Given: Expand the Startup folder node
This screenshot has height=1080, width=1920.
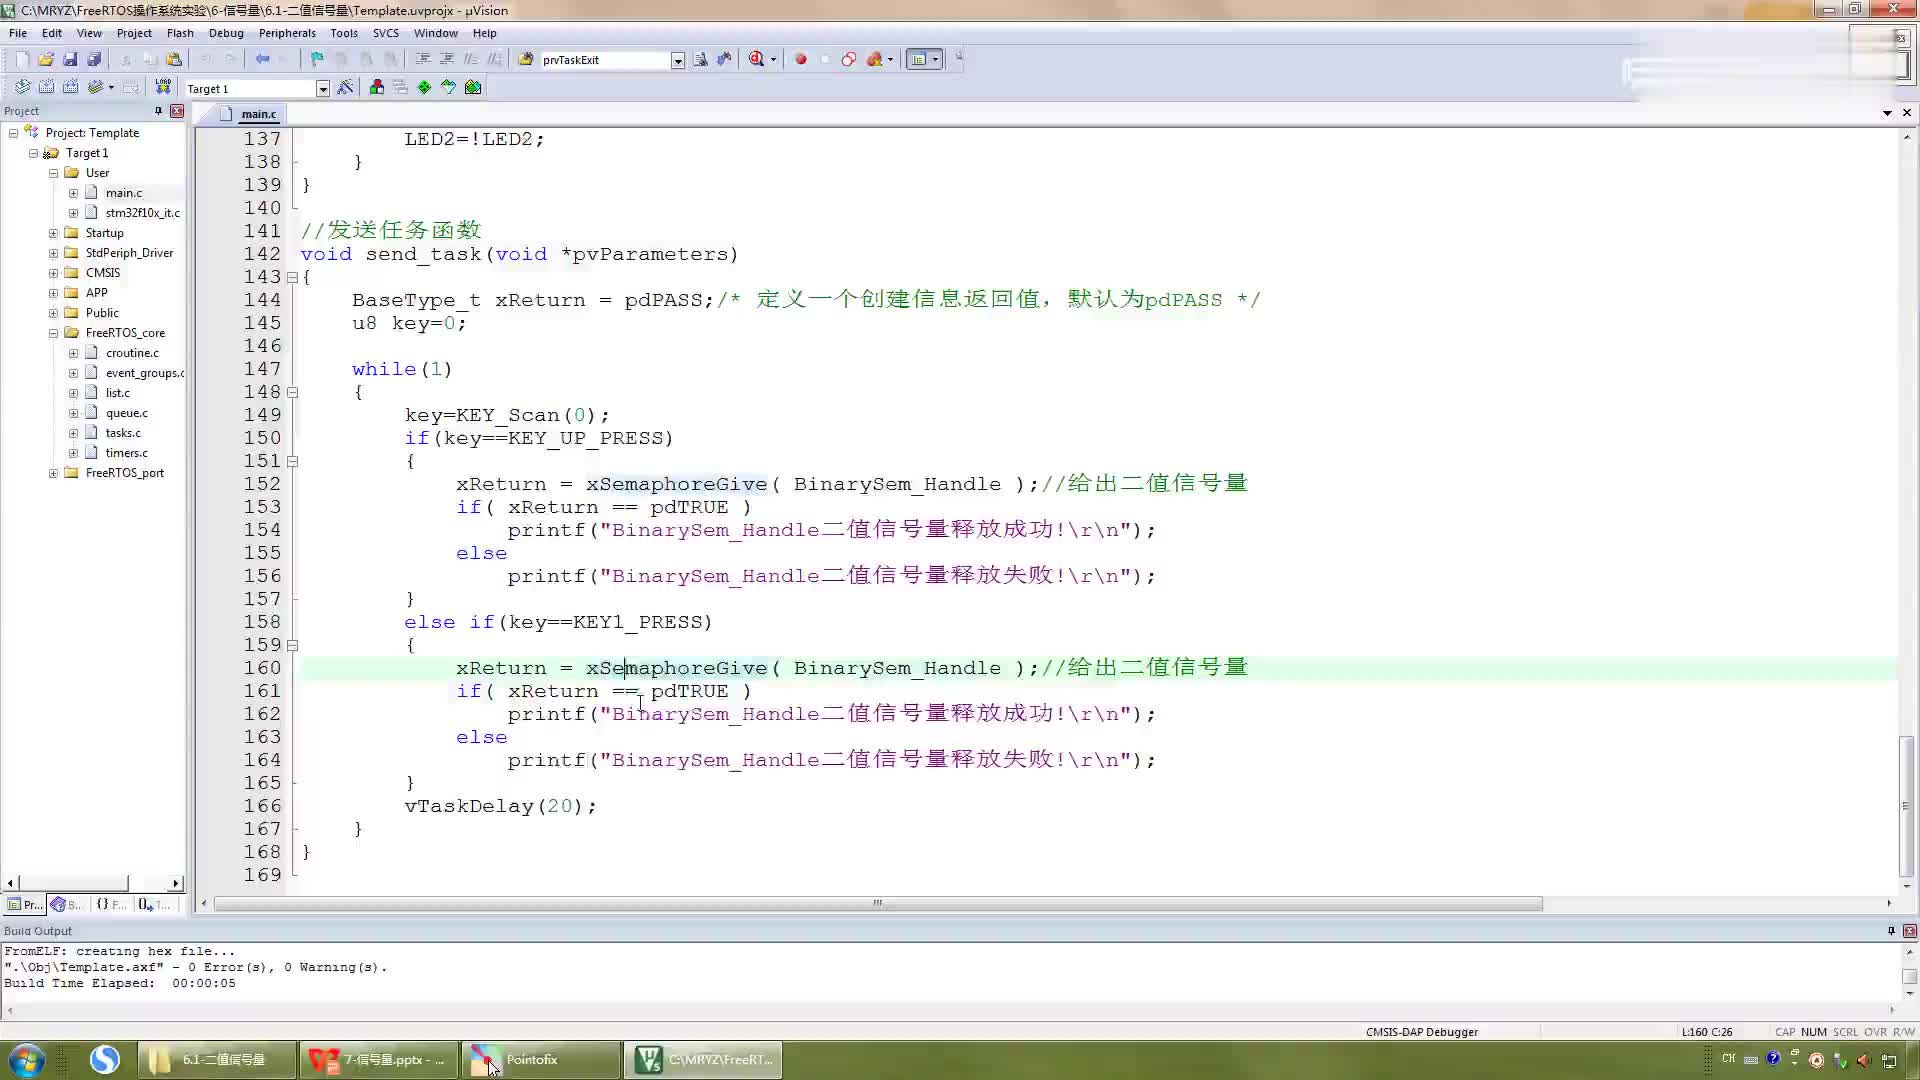Looking at the screenshot, I should coord(53,233).
